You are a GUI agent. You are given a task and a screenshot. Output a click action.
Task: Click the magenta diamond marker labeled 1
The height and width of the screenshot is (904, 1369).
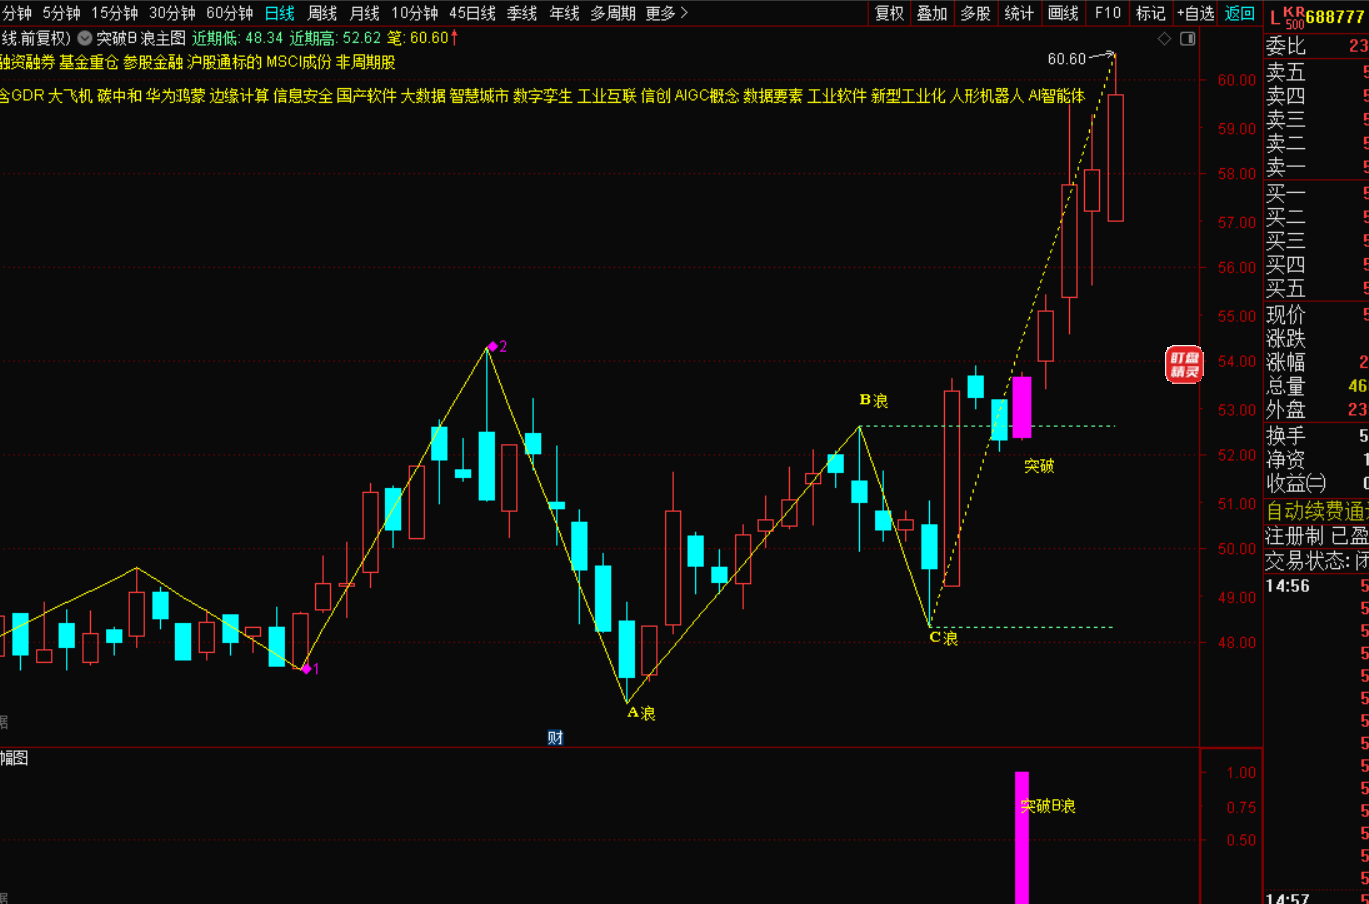(306, 669)
